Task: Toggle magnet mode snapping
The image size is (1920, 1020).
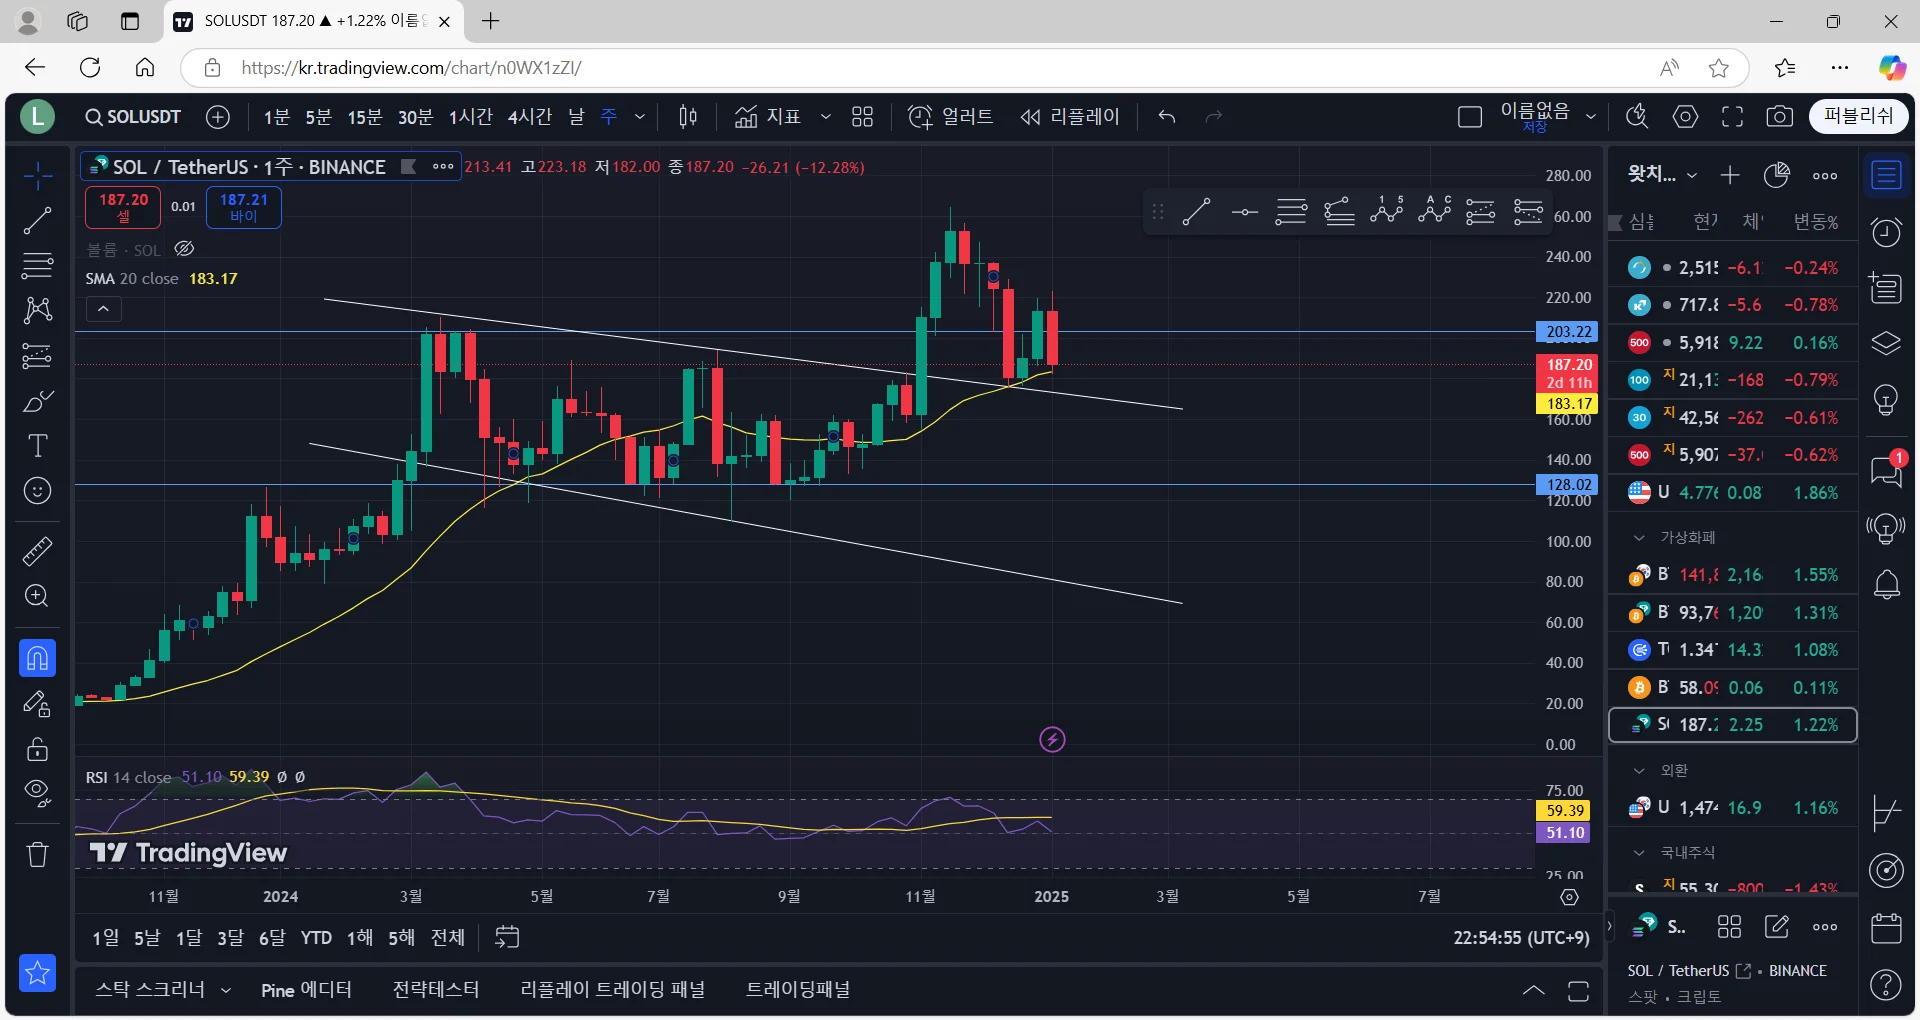Action: [37, 658]
